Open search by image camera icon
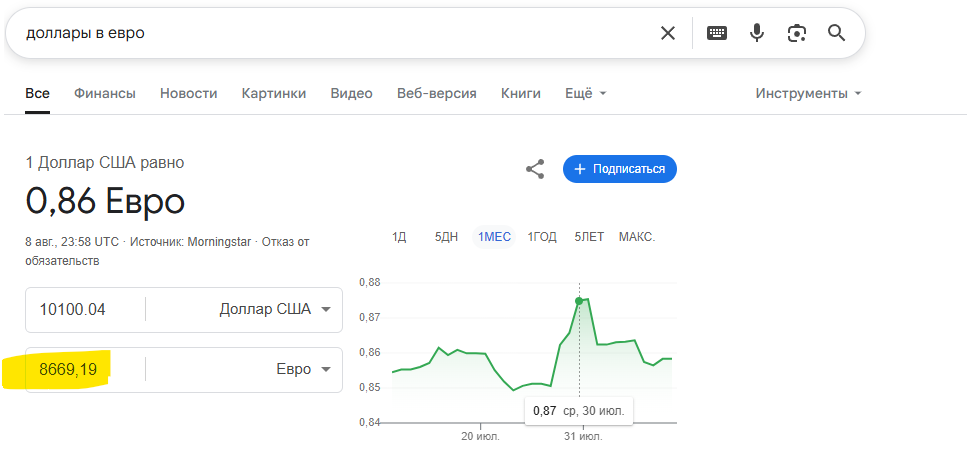This screenshot has height=456, width=967. click(796, 33)
